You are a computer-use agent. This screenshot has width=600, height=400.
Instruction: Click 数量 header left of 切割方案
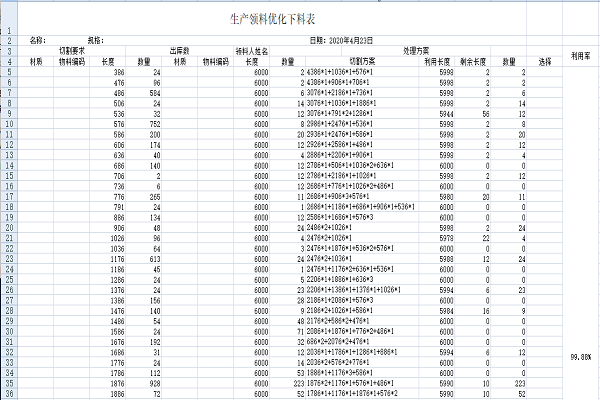(288, 61)
